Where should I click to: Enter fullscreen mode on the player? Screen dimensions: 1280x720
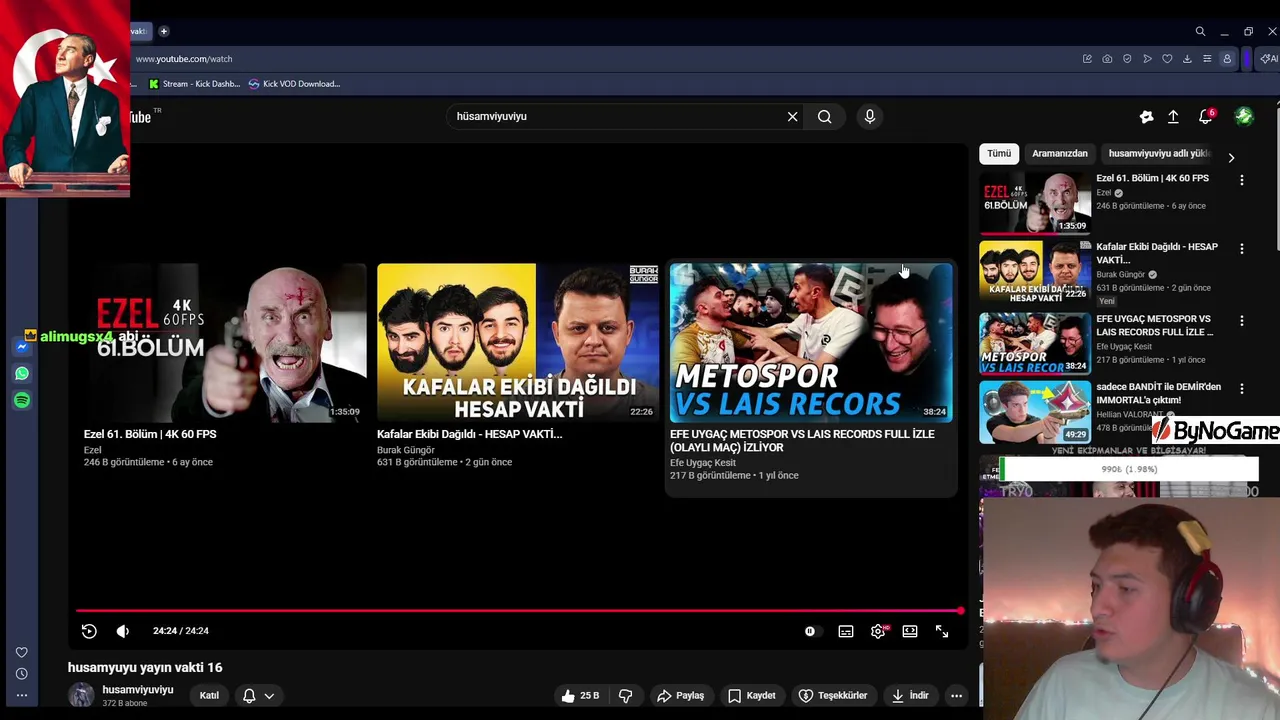(942, 631)
